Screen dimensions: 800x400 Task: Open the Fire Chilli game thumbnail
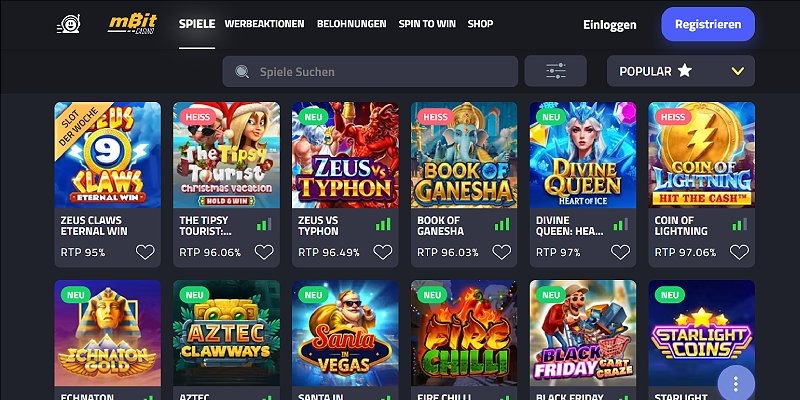pyautogui.click(x=464, y=333)
